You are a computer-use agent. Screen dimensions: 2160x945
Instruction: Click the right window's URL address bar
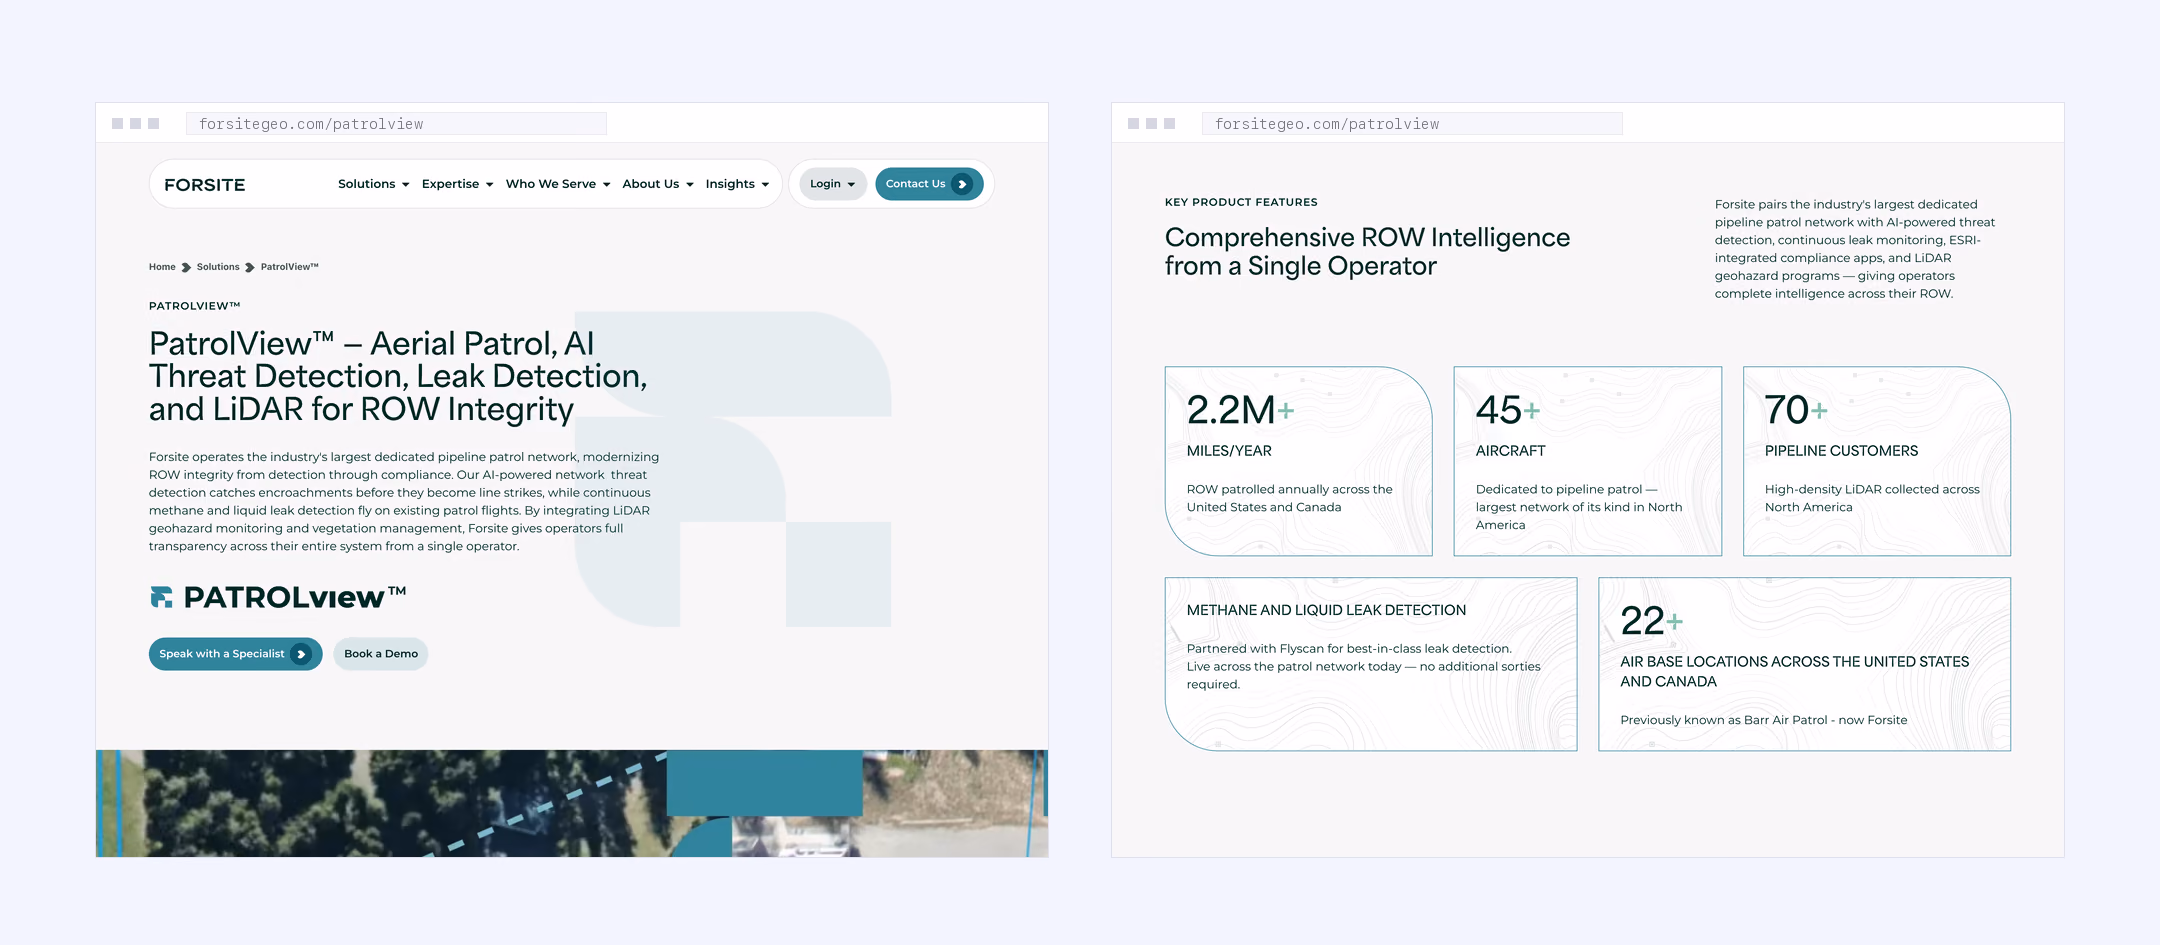(1412, 124)
